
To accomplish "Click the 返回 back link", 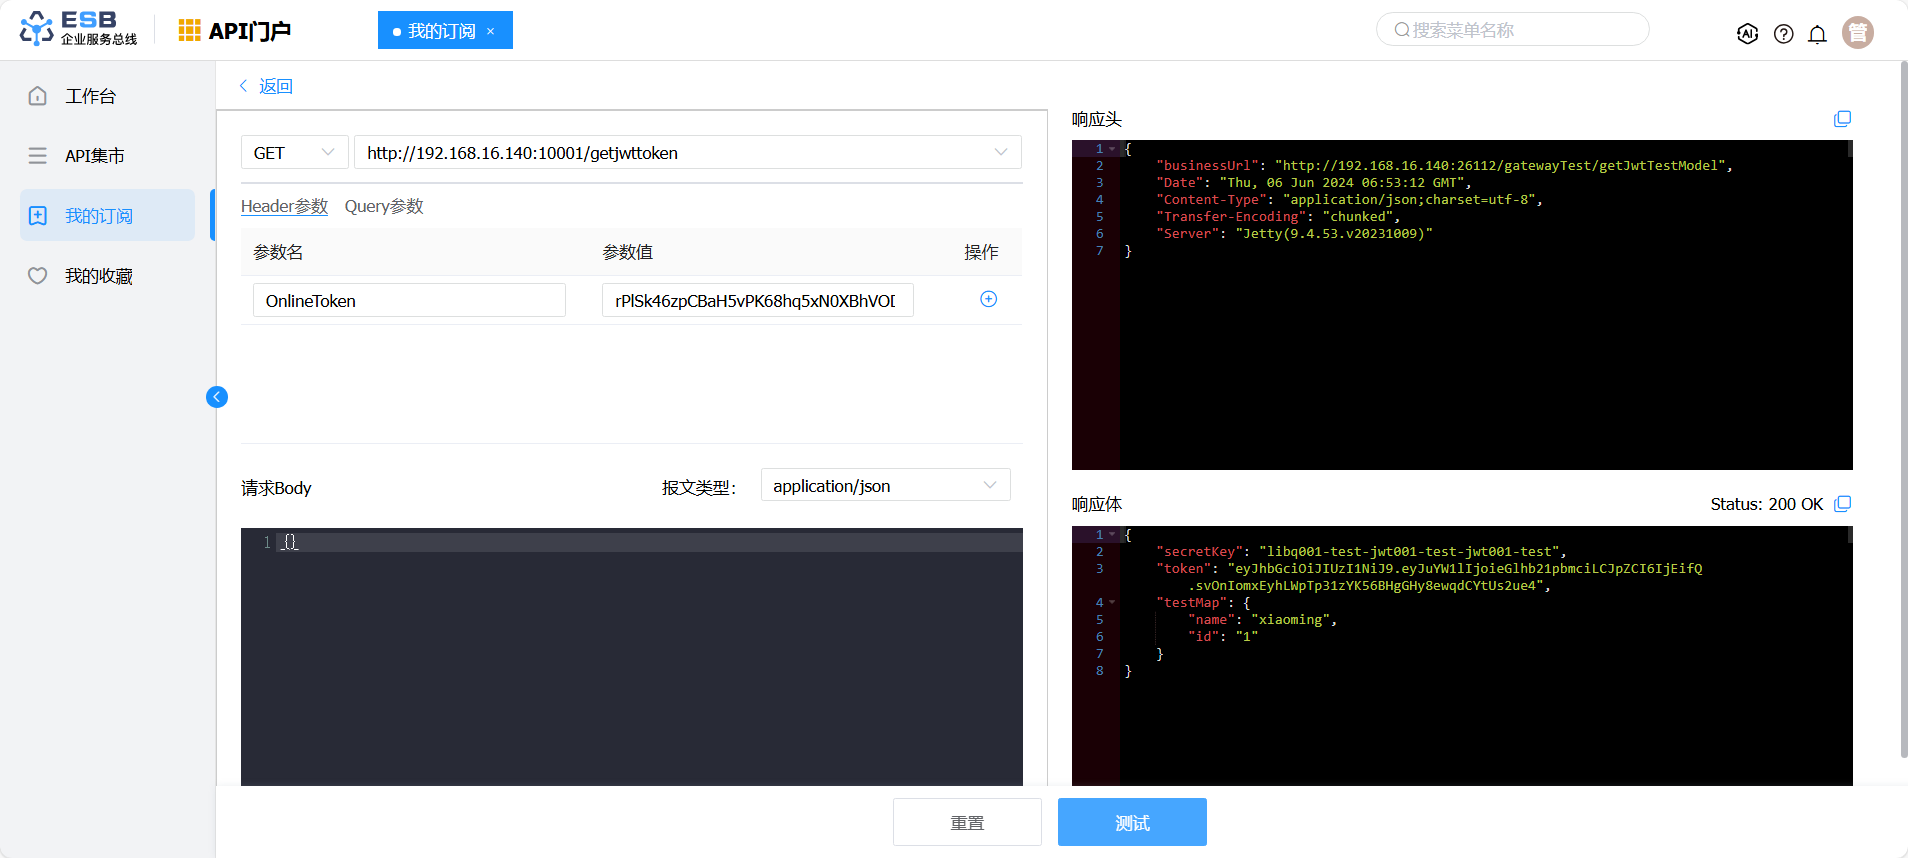I will pos(266,86).
